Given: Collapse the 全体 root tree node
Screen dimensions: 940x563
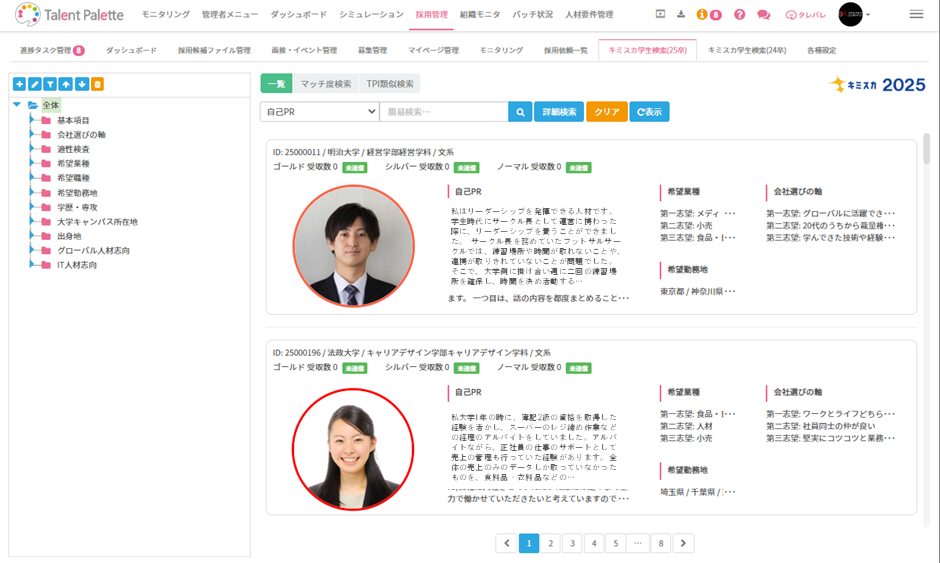Looking at the screenshot, I should 17,105.
